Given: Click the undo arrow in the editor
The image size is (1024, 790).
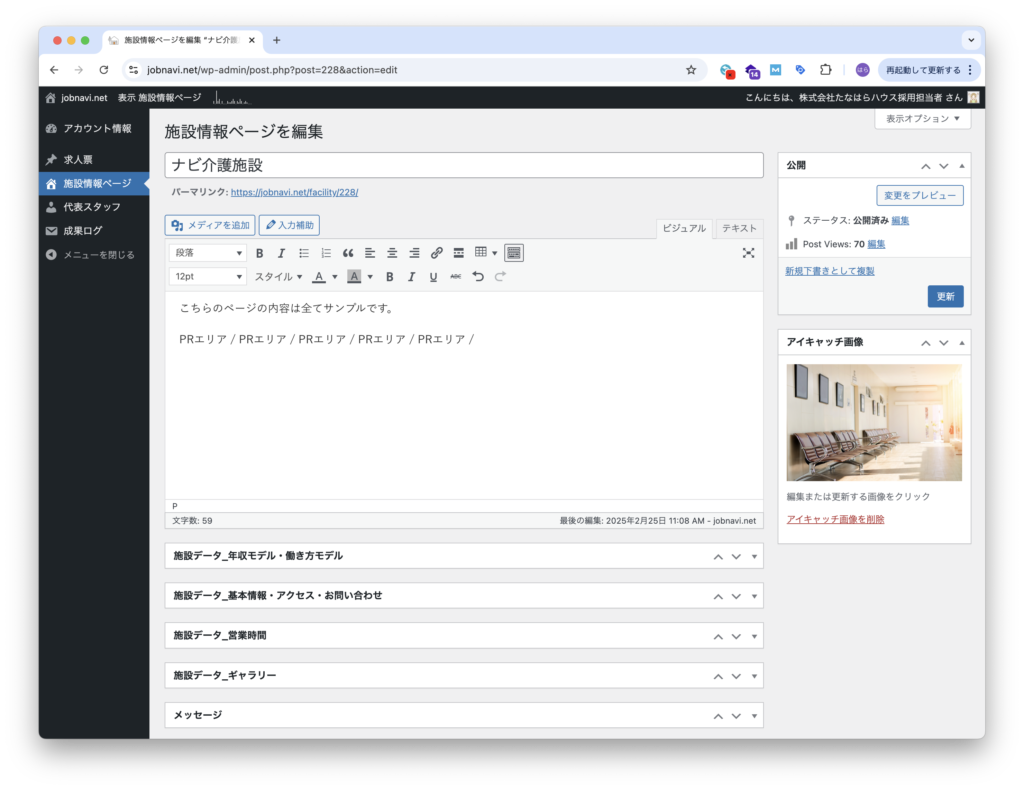Looking at the screenshot, I should pos(478,277).
